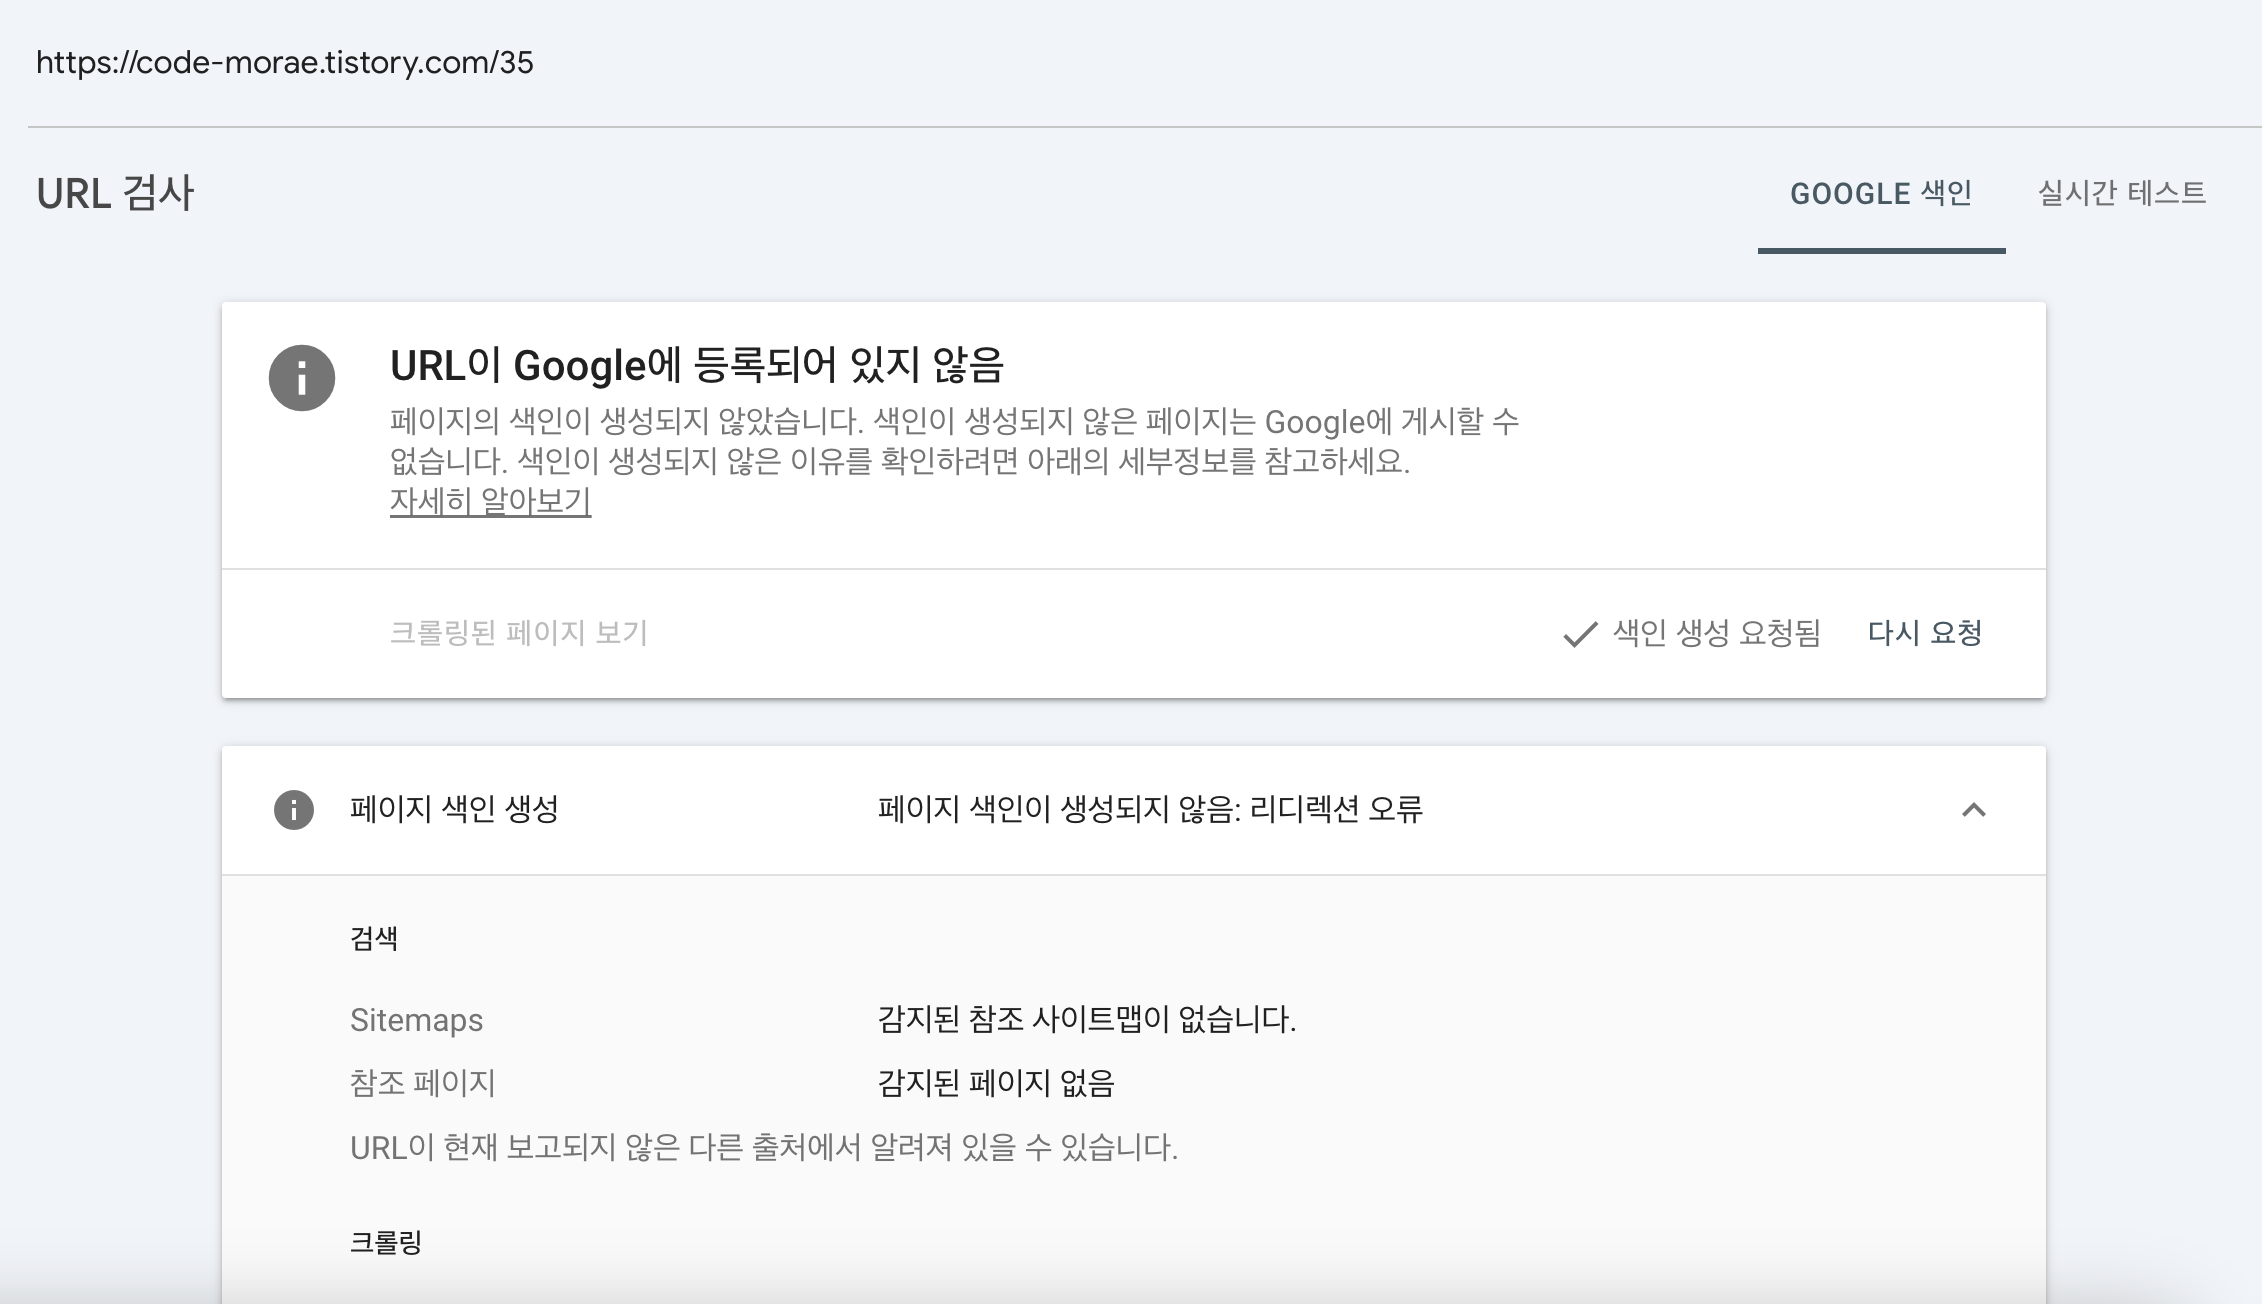The image size is (2262, 1304).
Task: Switch to the 실시간 테스트 tab
Action: coord(2121,193)
